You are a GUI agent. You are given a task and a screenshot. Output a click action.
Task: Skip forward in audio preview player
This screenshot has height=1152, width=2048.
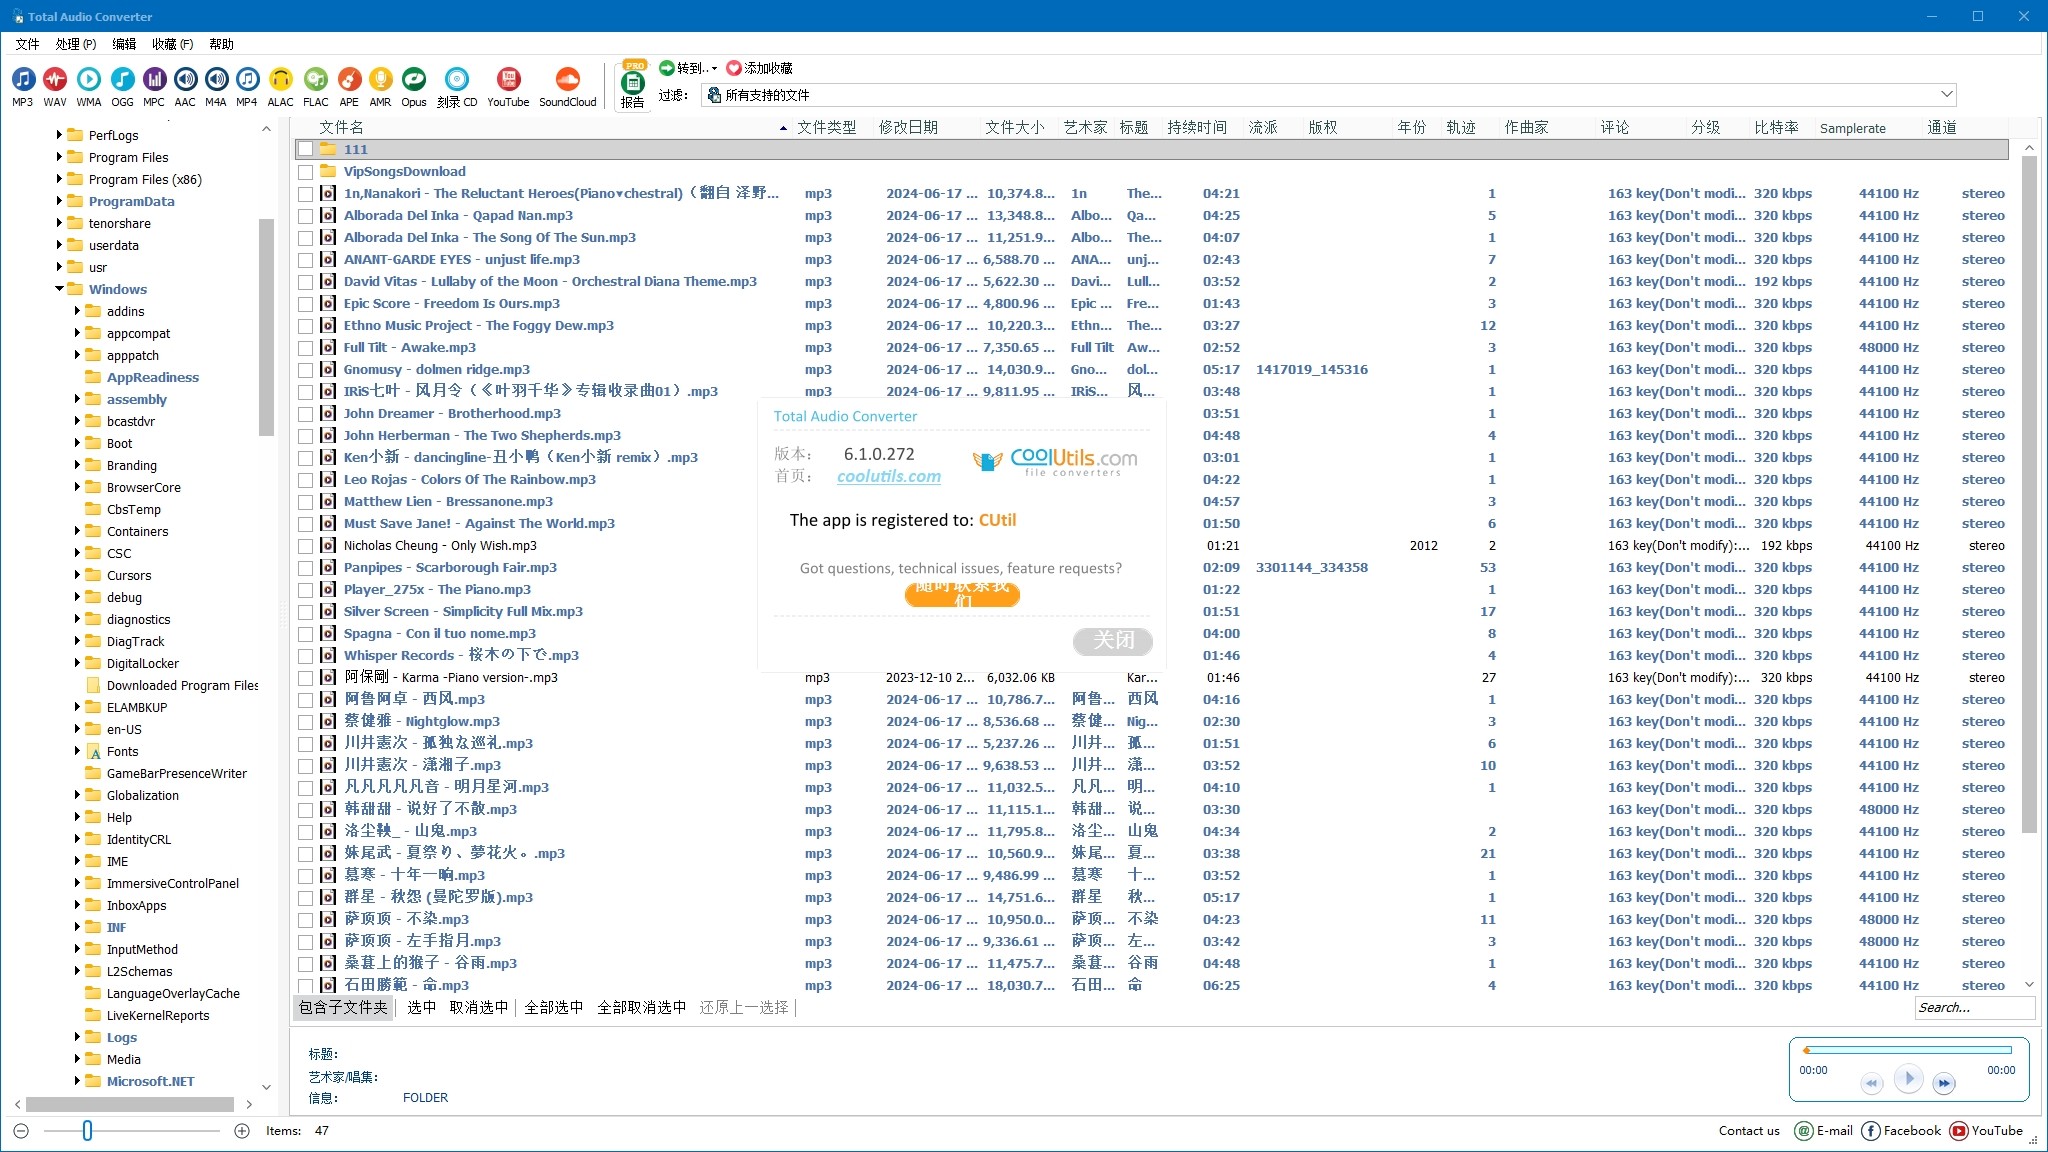point(1943,1083)
